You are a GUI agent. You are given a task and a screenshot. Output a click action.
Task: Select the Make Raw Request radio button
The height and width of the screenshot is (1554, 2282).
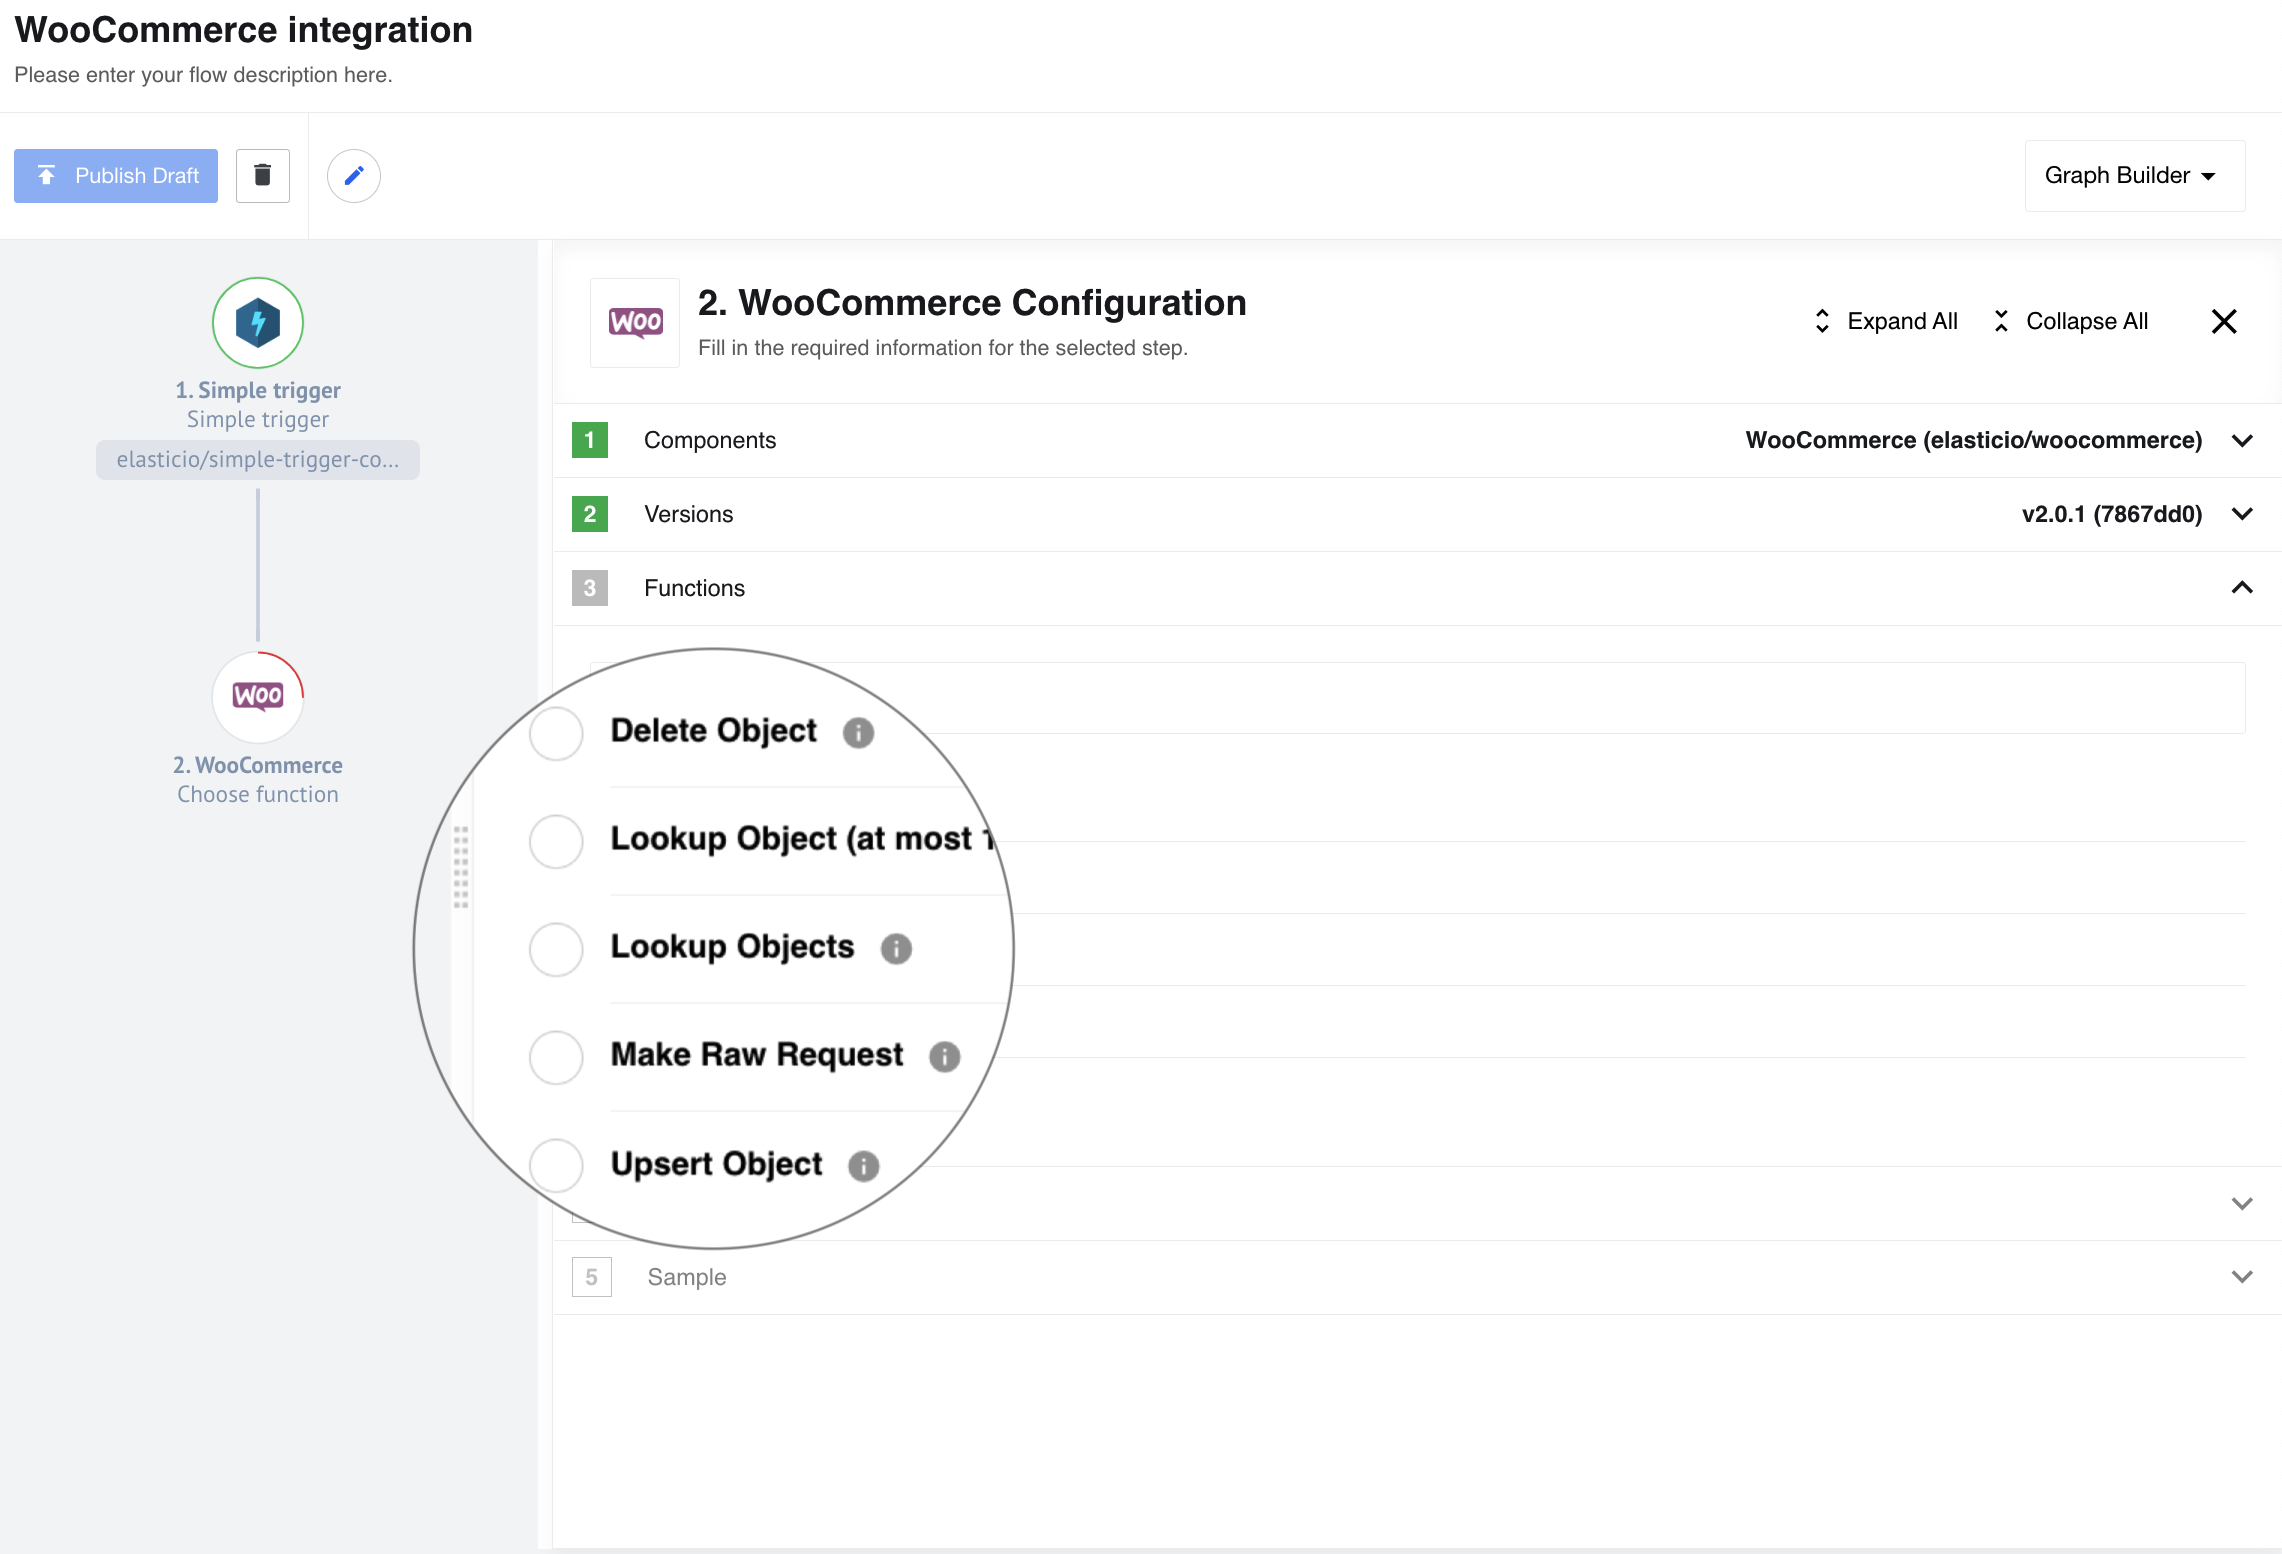click(x=556, y=1057)
